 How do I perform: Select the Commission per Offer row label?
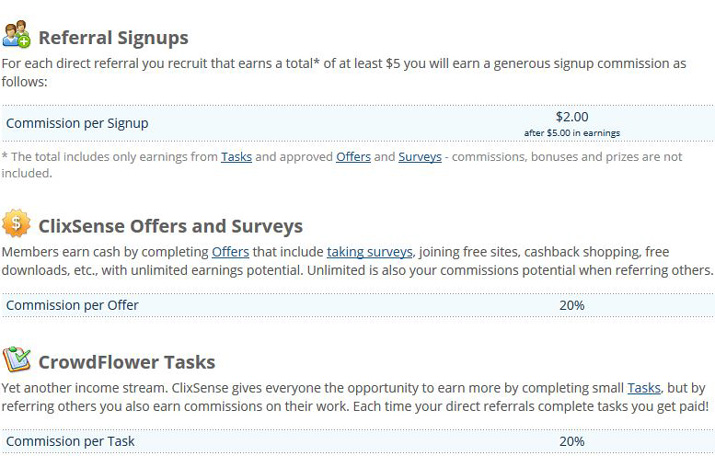point(72,305)
